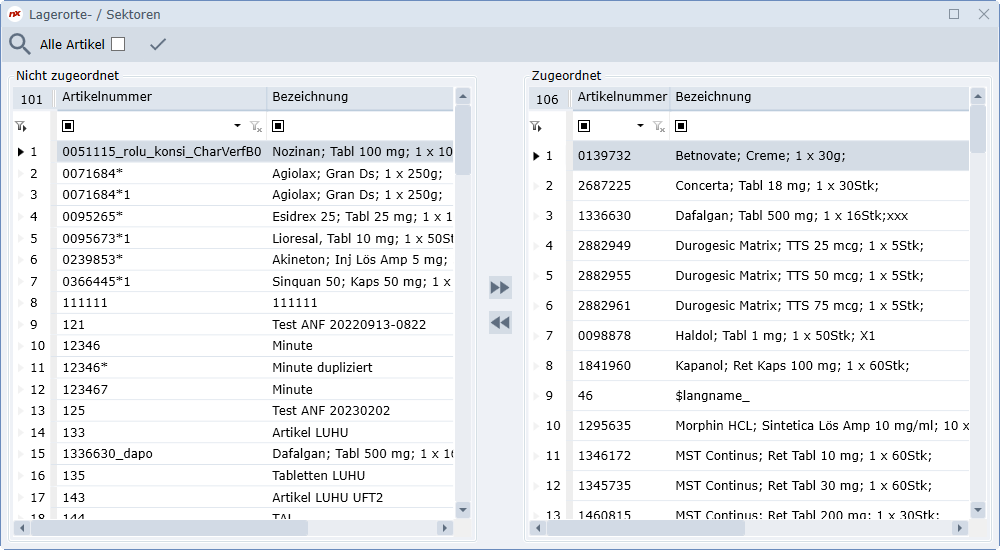Clear Artikelnummer filter in Nicht zugeordnet grid
1000x550 pixels.
tap(255, 126)
